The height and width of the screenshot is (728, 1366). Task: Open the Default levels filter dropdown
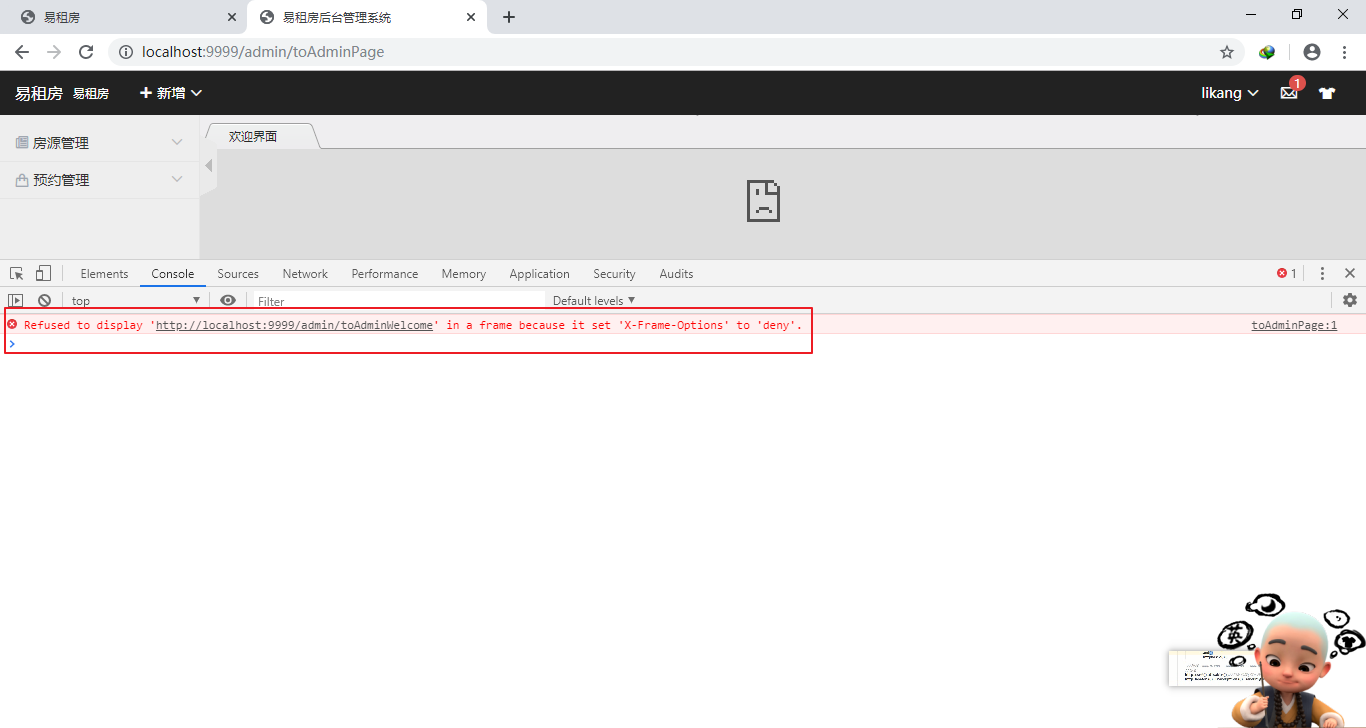(593, 300)
